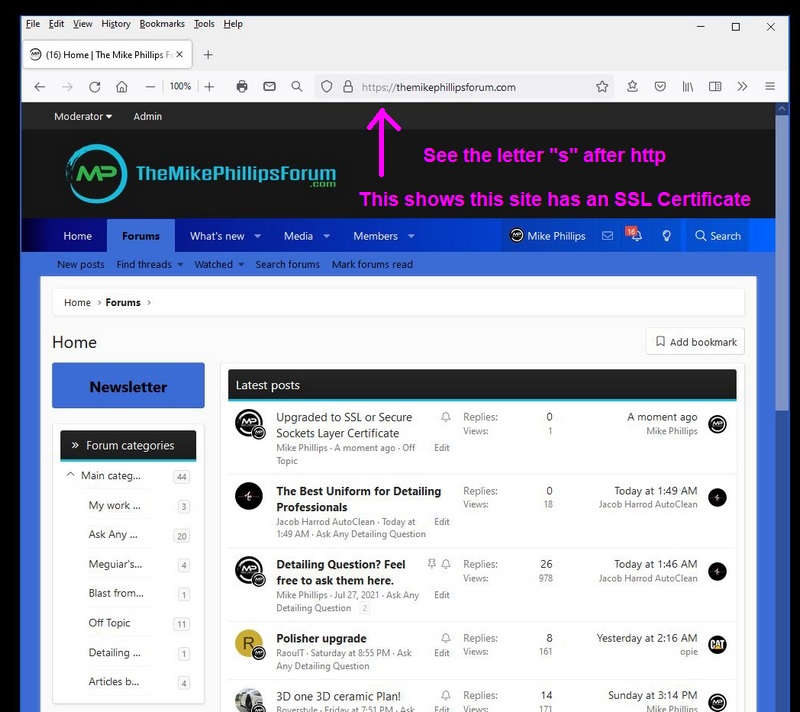Open Mike Phillips account menu

click(547, 236)
